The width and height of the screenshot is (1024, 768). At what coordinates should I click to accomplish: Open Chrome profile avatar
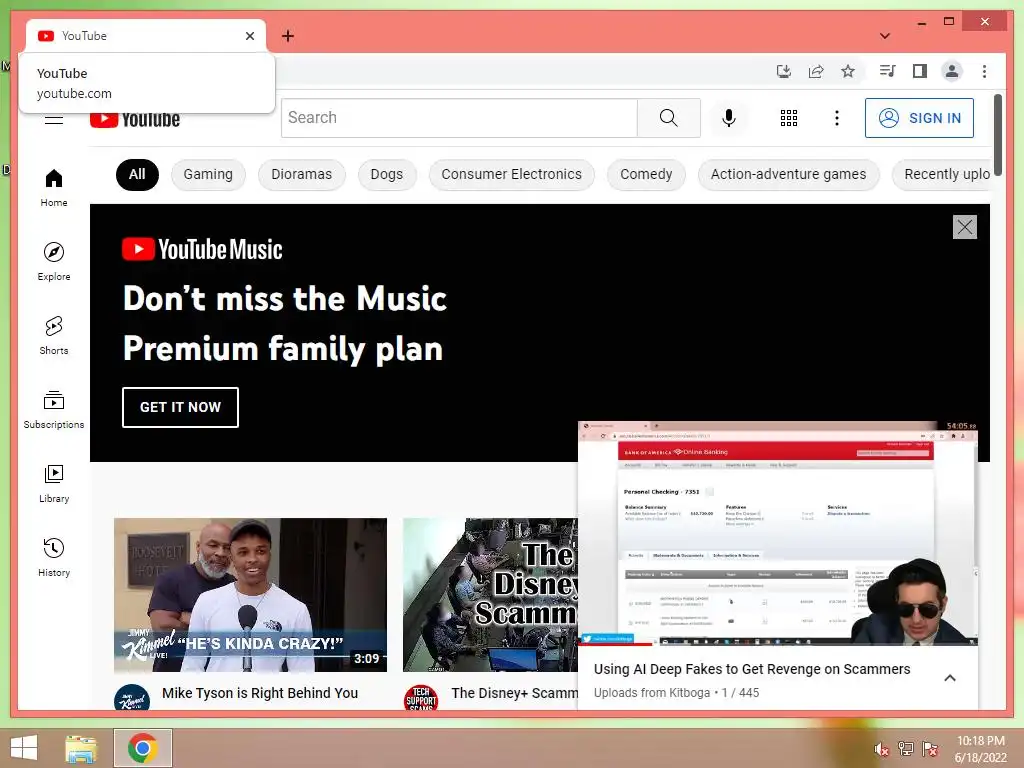coord(952,71)
